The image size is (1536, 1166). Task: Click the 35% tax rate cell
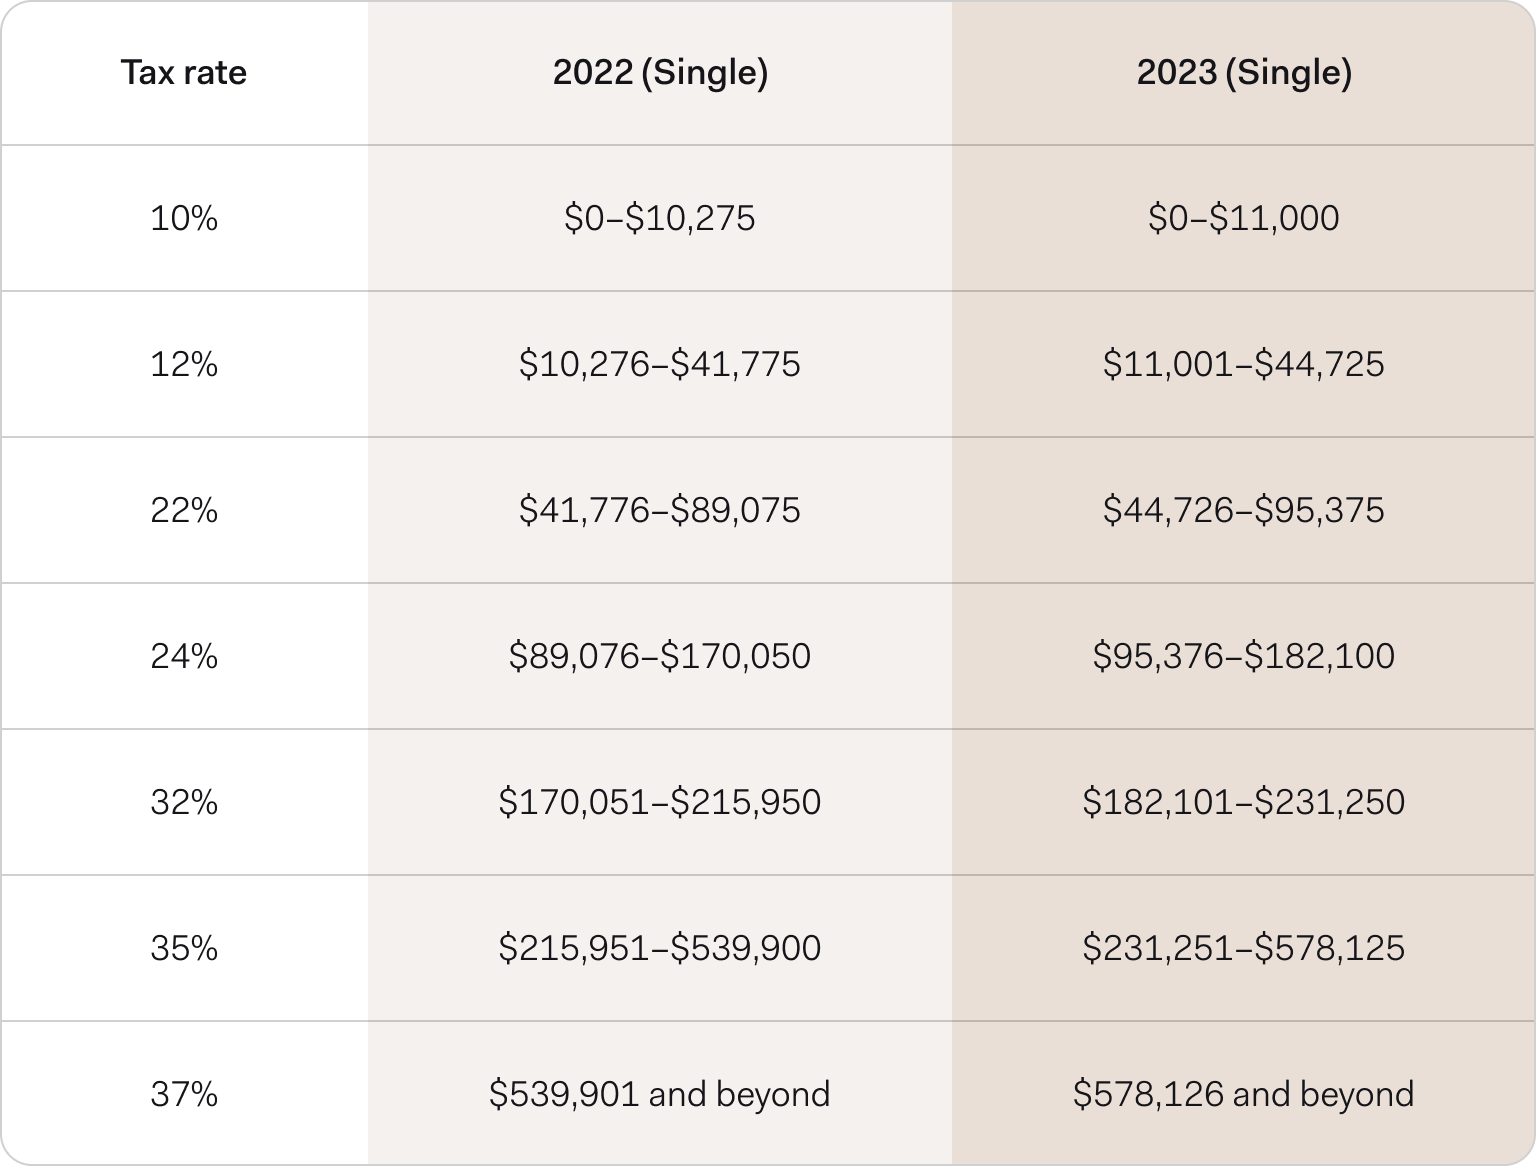[x=184, y=948]
